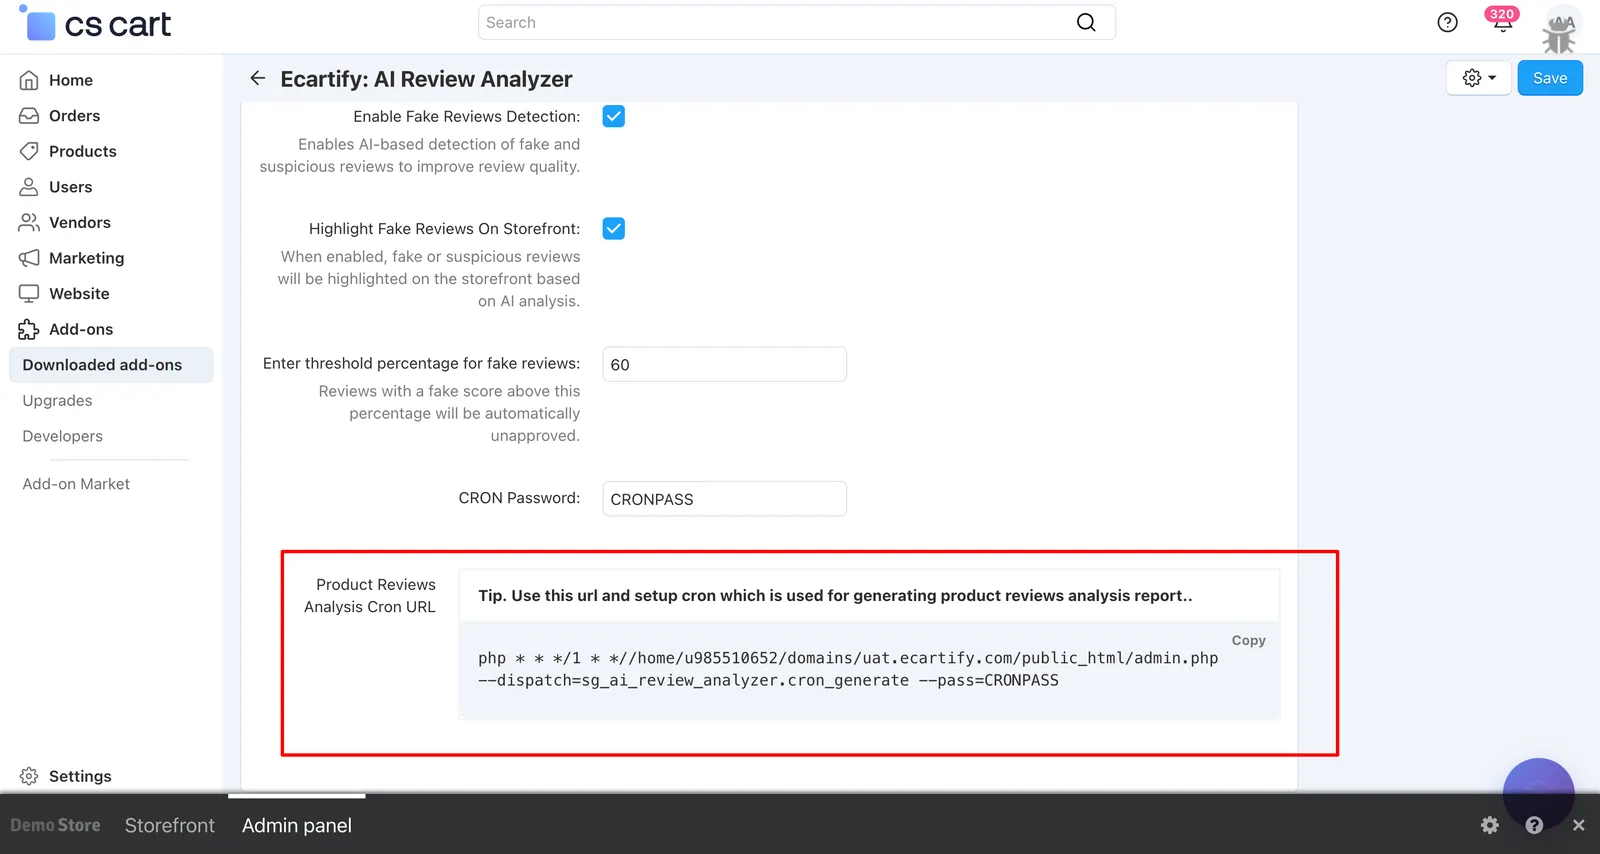Click the help icon in bottom bar
Screen dimensions: 1600x854
[1534, 825]
